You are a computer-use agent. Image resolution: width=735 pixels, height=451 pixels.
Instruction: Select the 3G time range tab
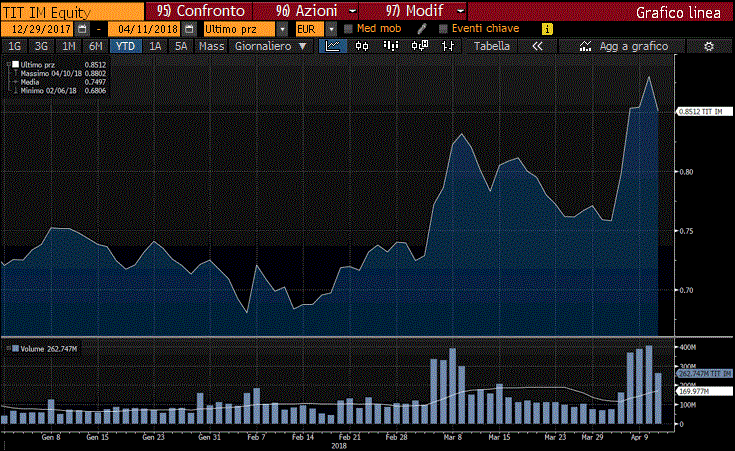coord(42,46)
